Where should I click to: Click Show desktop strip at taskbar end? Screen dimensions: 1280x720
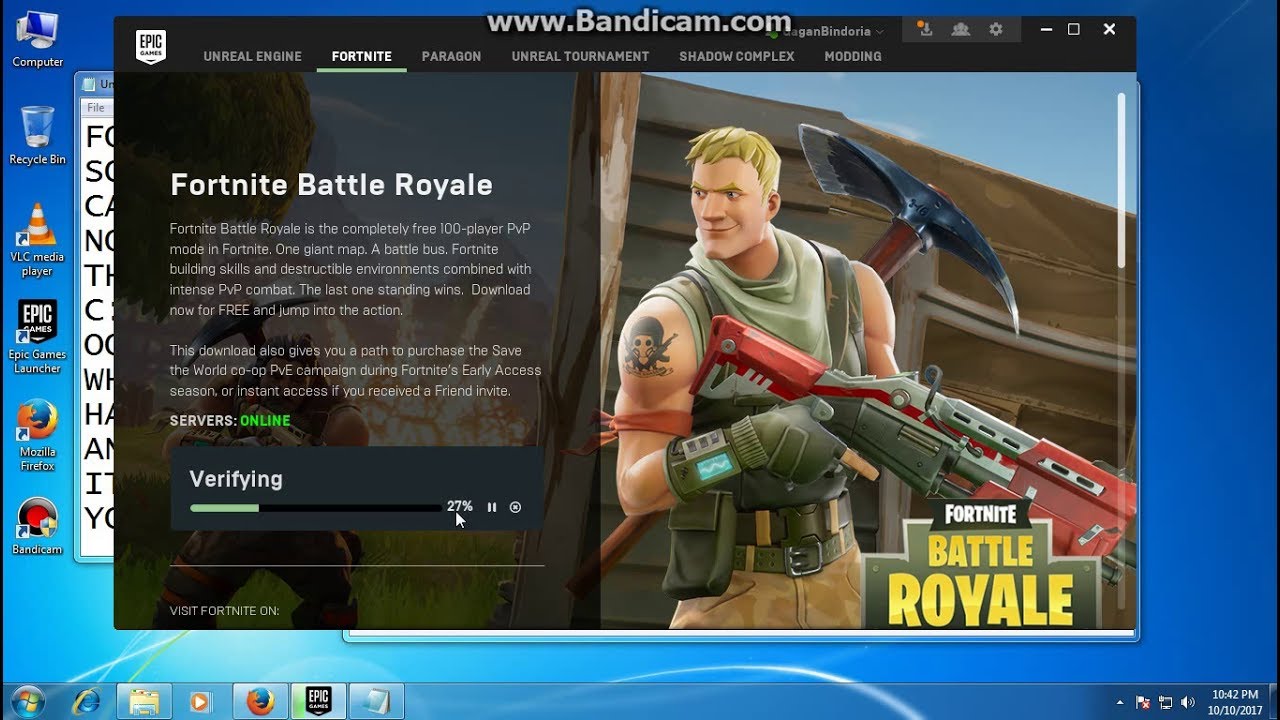1273,702
